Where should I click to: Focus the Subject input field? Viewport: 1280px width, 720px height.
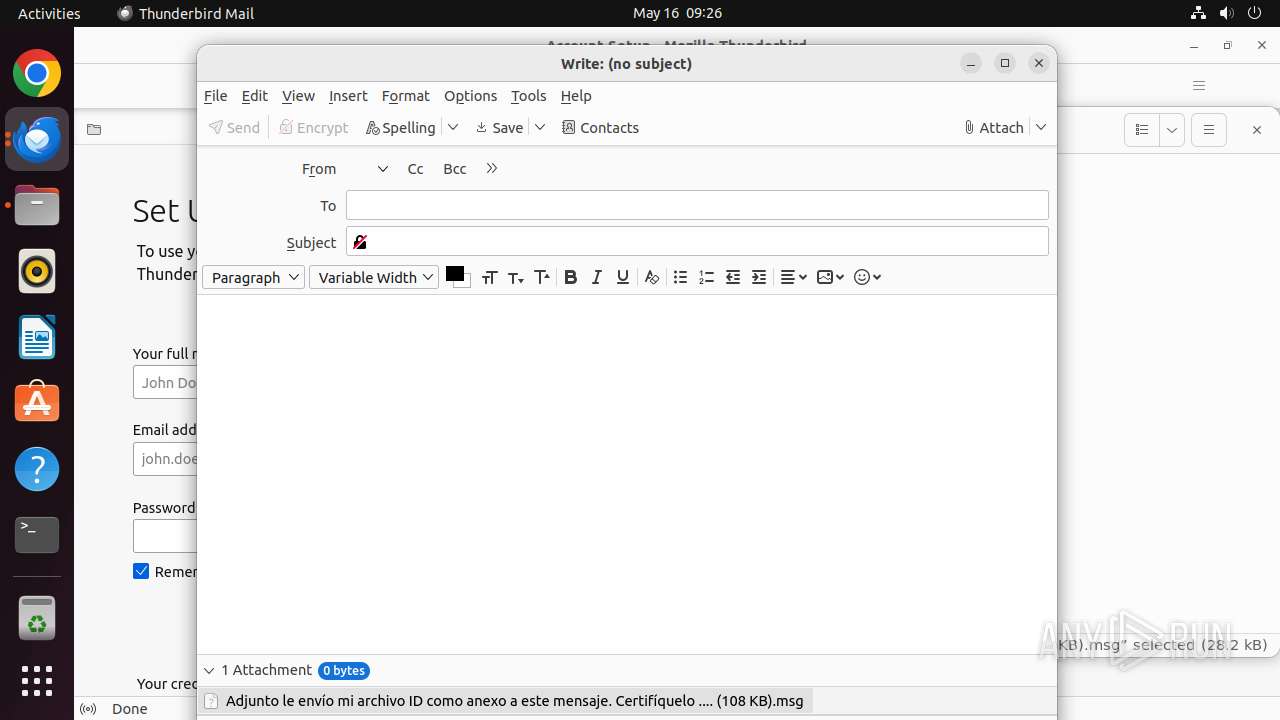click(697, 241)
